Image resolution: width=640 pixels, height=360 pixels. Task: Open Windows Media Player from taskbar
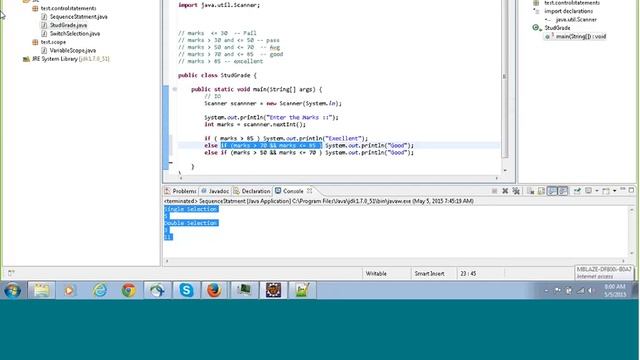tap(70, 291)
